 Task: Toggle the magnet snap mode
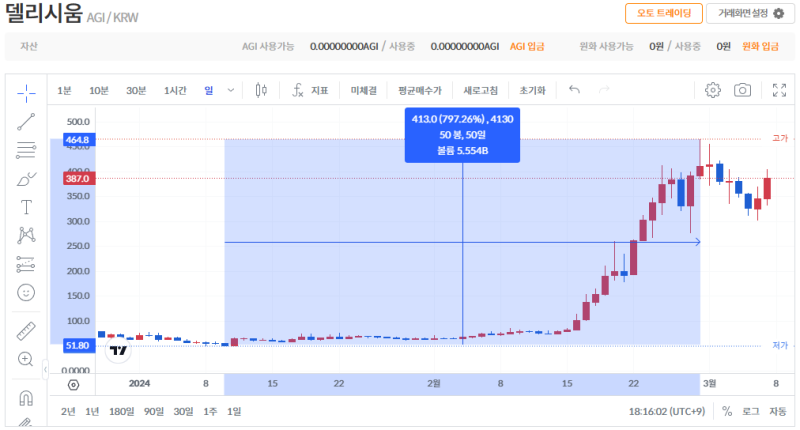(26, 398)
